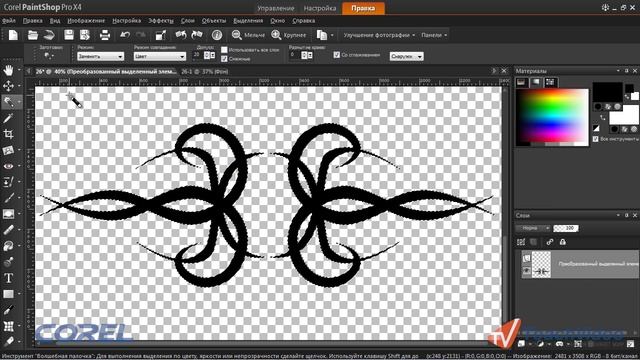The height and width of the screenshot is (360, 640).
Task: Toggle layer link icon
Action: [x=550, y=242]
